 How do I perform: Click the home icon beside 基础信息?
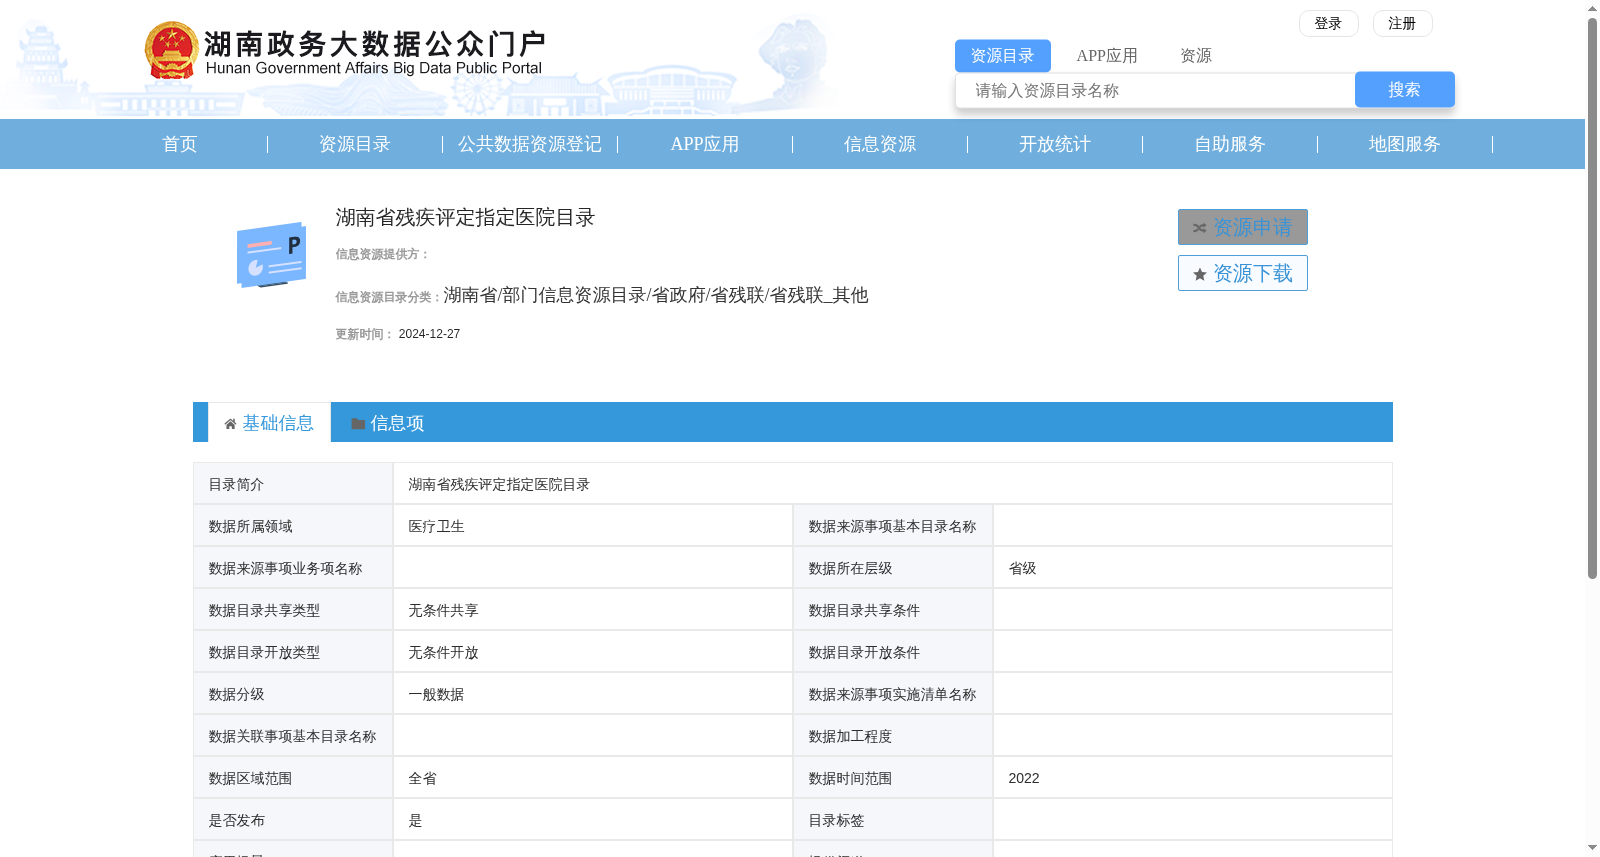click(230, 424)
